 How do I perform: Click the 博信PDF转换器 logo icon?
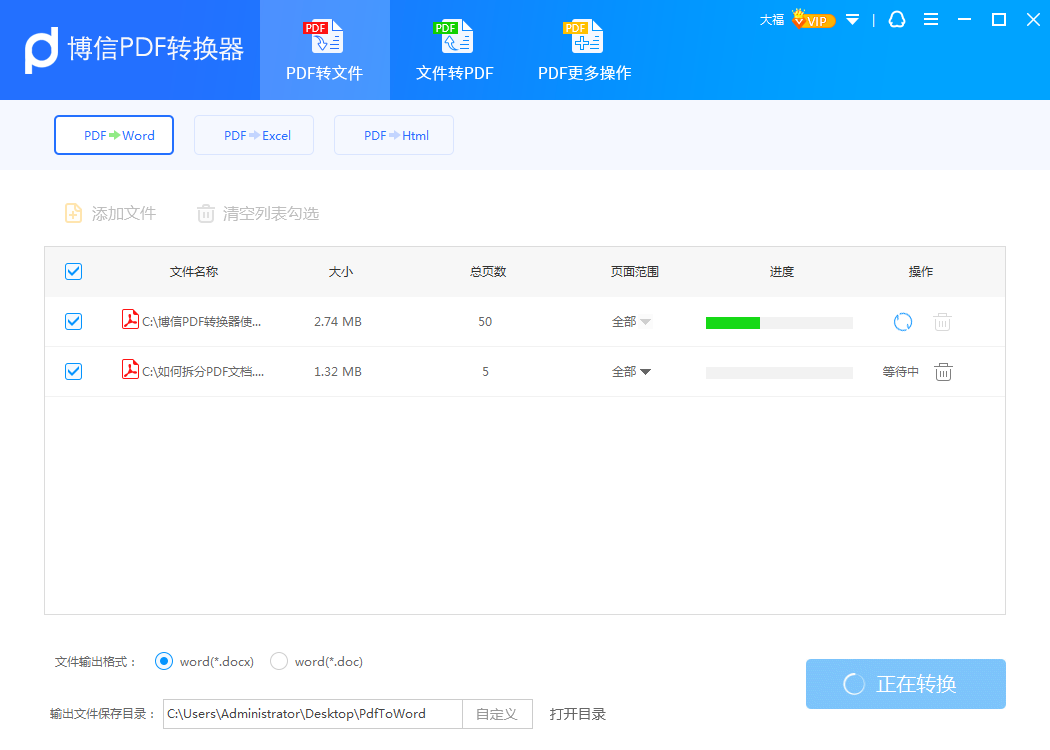41,50
